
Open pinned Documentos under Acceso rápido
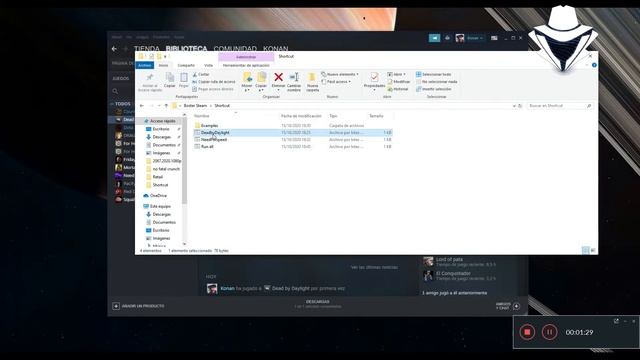(164, 145)
